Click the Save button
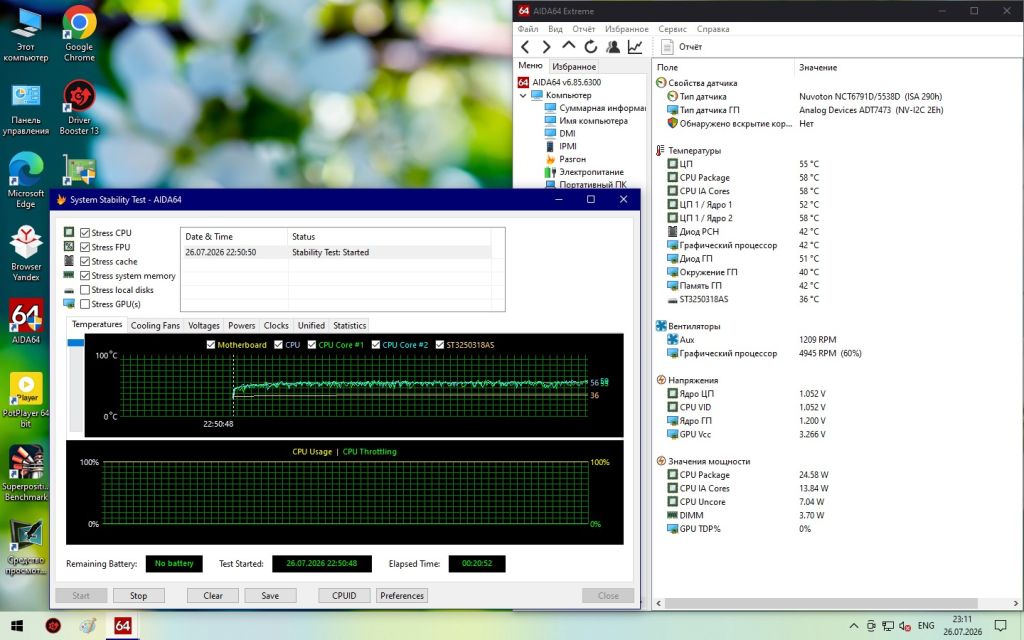1024x640 pixels. click(x=270, y=596)
